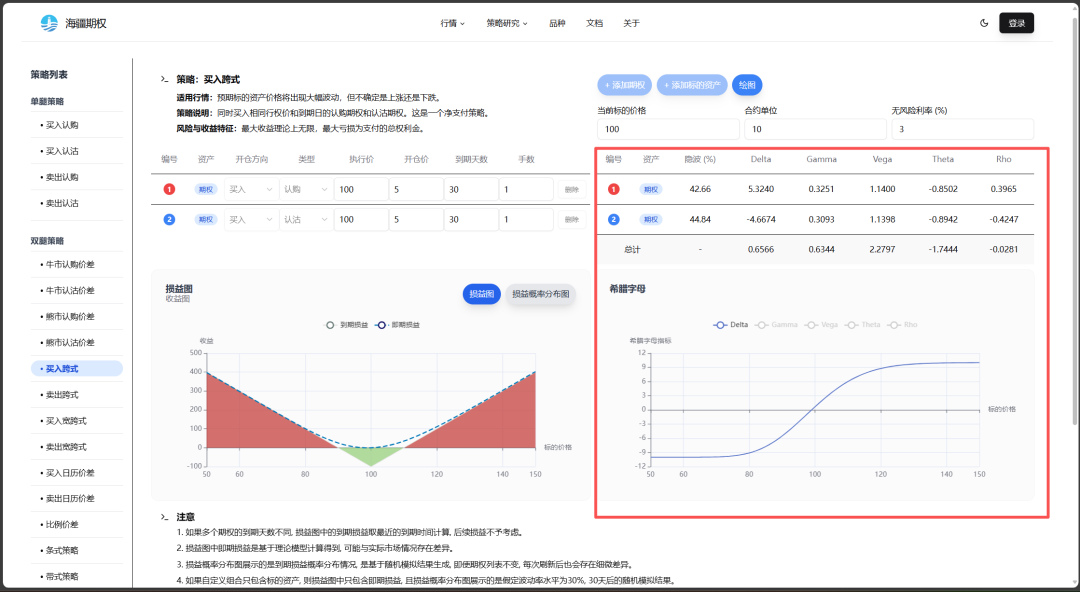Open the 类型 dropdown showing 认沽 in row 2
Image resolution: width=1080 pixels, height=592 pixels.
[305, 219]
